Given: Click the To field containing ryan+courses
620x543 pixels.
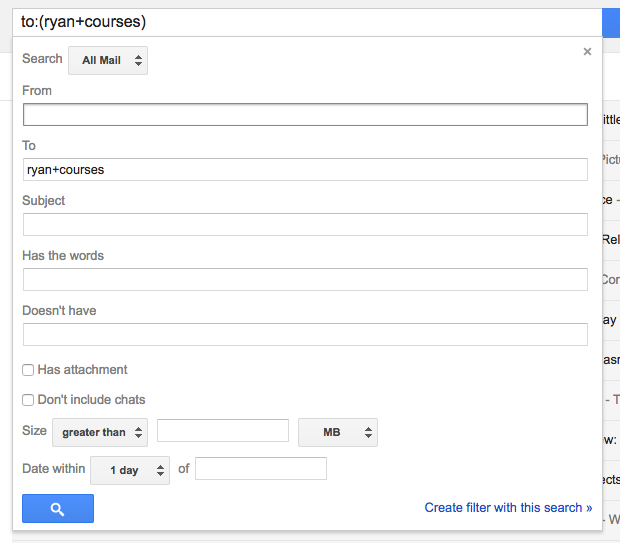Looking at the screenshot, I should (x=305, y=170).
